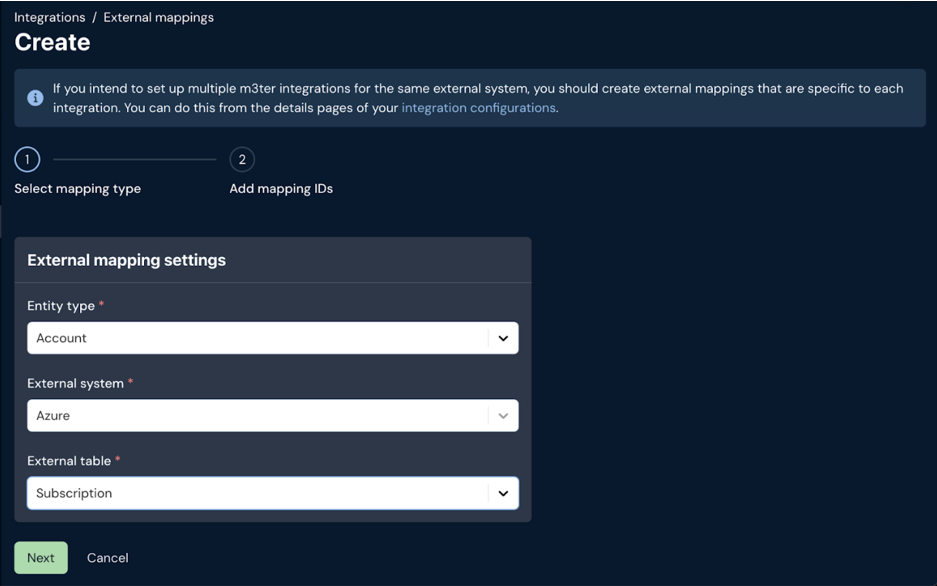The height and width of the screenshot is (586, 937).
Task: Click the External mapping settings heading
Action: (126, 260)
